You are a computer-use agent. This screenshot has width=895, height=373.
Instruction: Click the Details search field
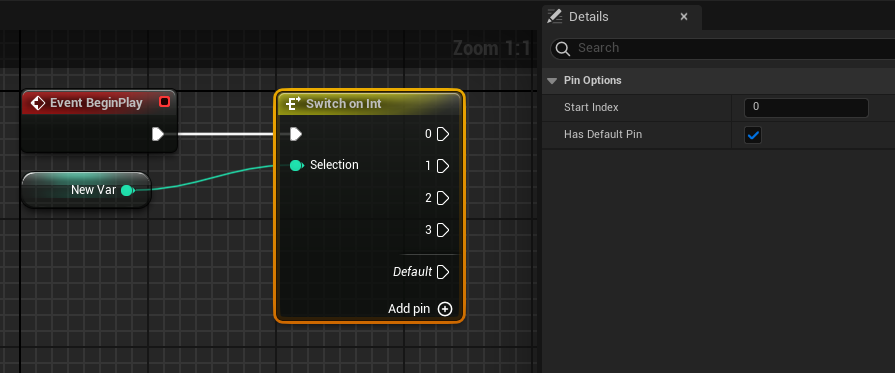(723, 49)
